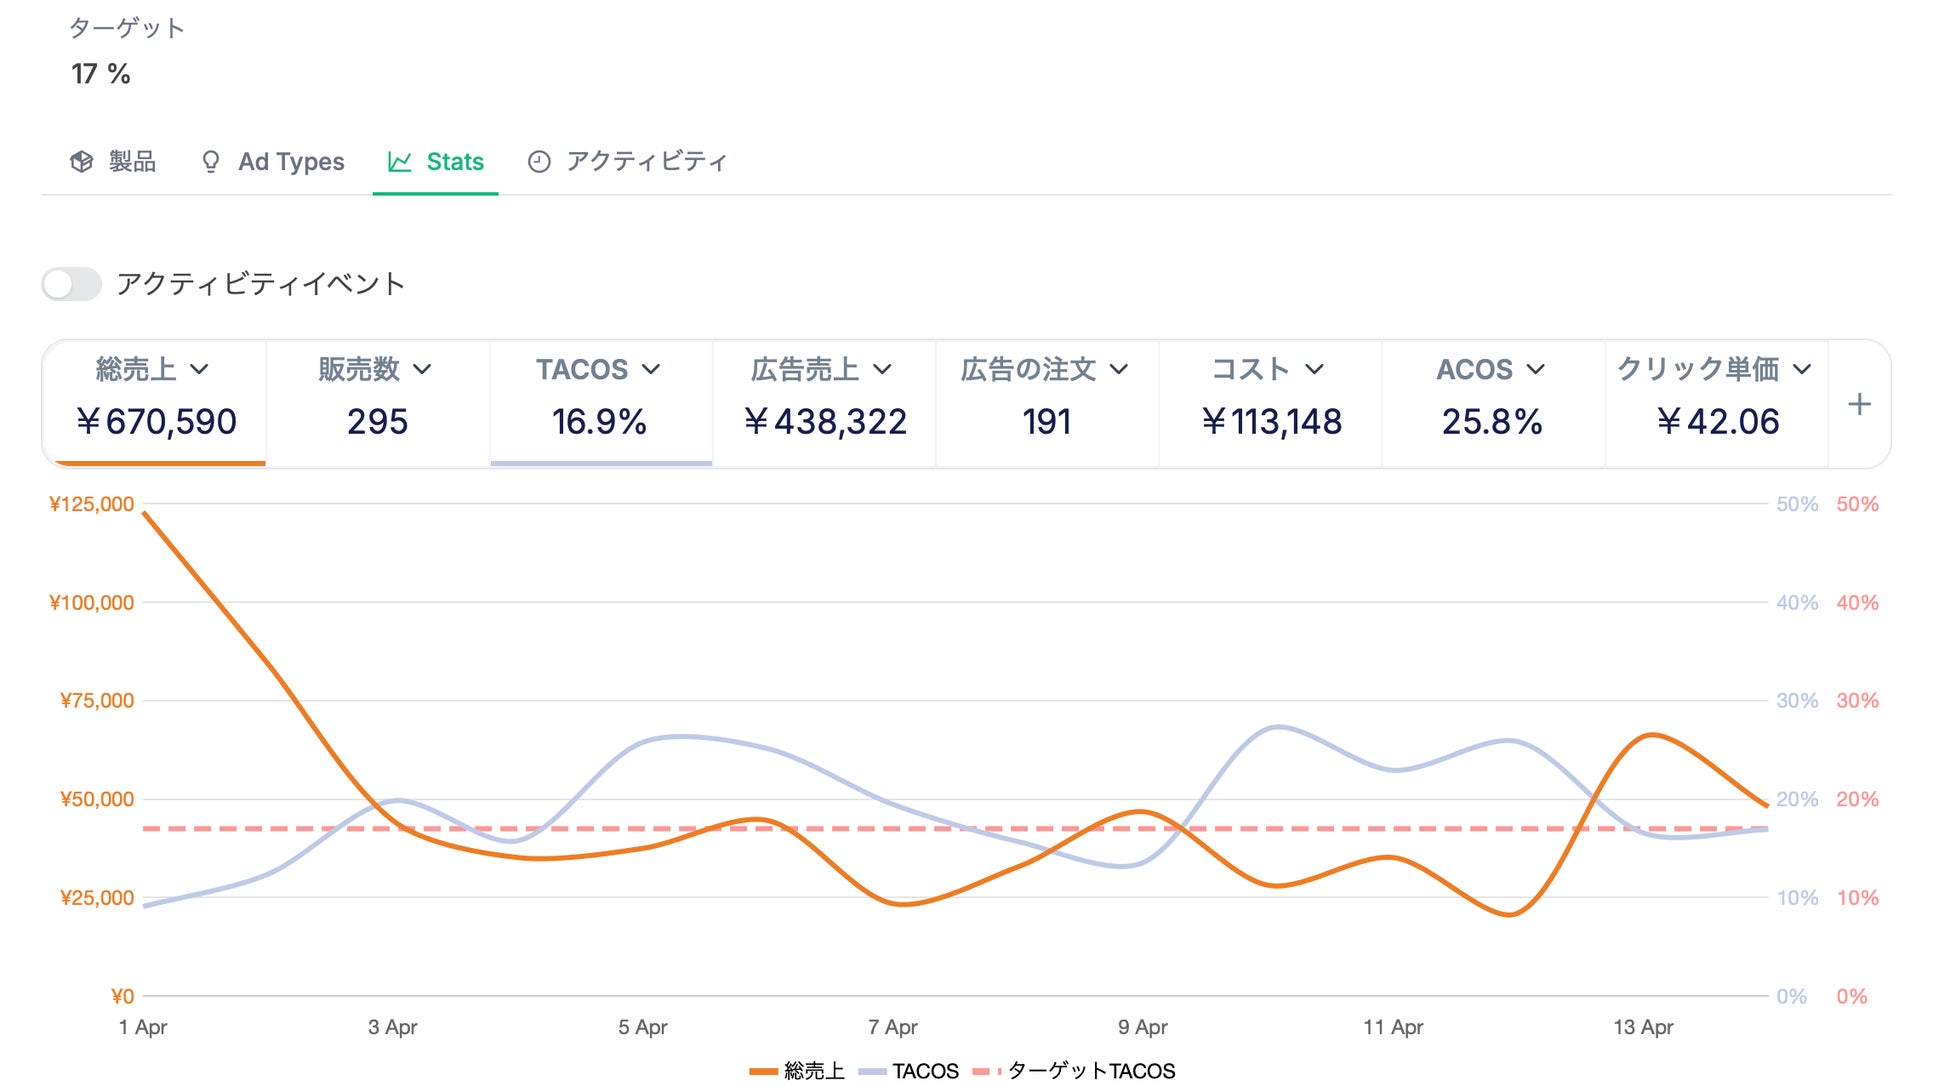Switch to the Ad Types tab

tap(291, 162)
